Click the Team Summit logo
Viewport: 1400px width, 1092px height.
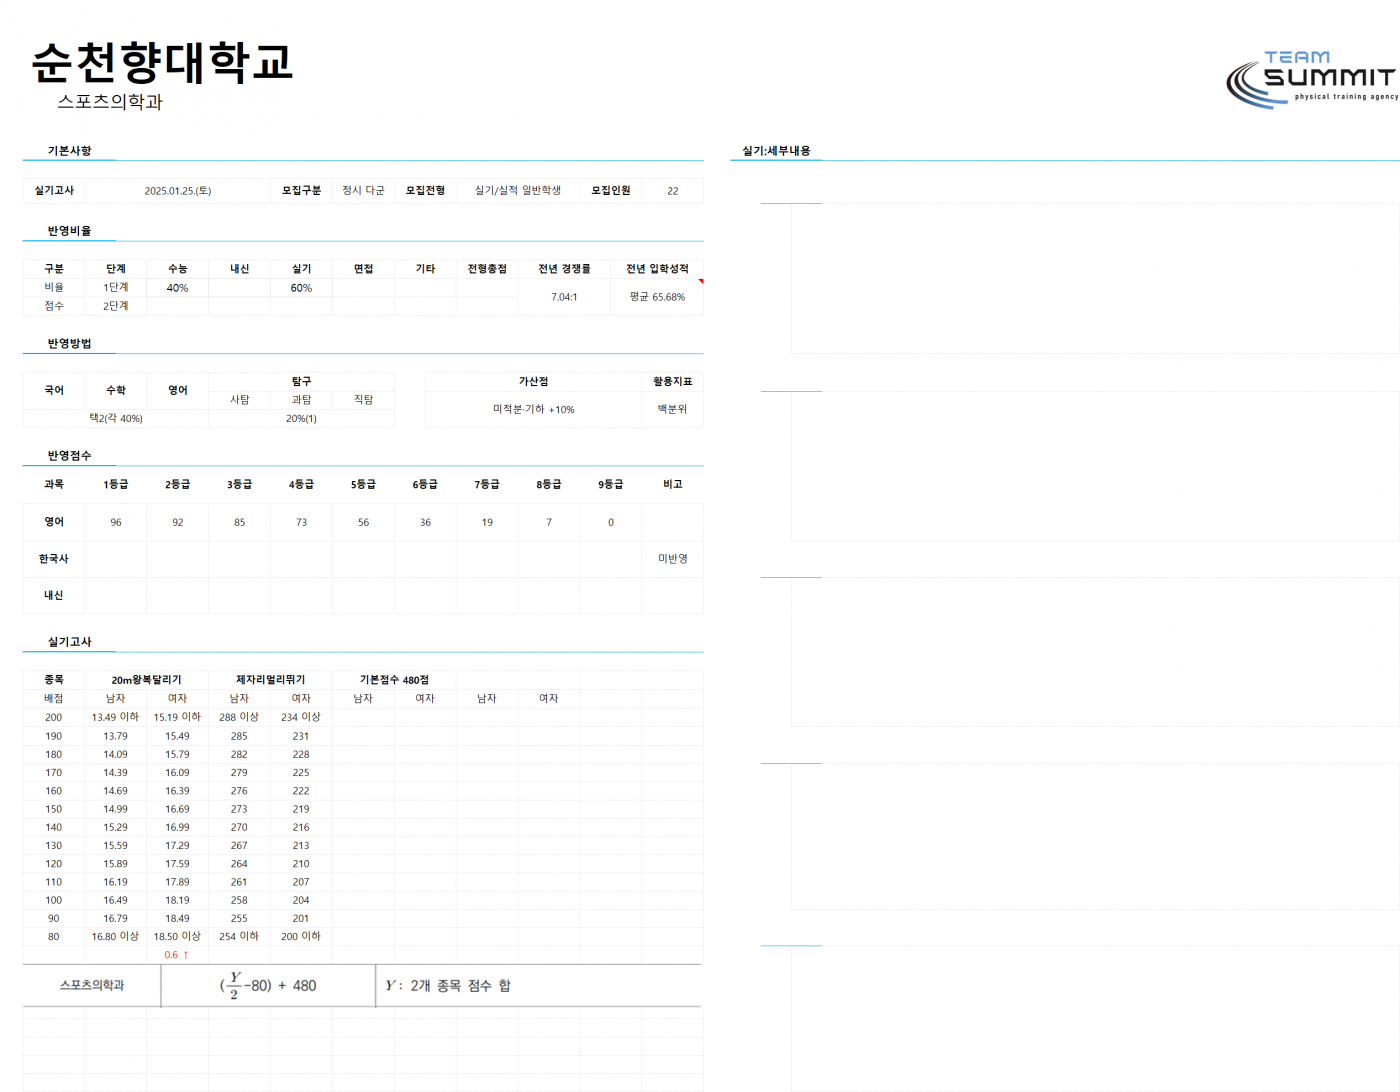pyautogui.click(x=1312, y=79)
